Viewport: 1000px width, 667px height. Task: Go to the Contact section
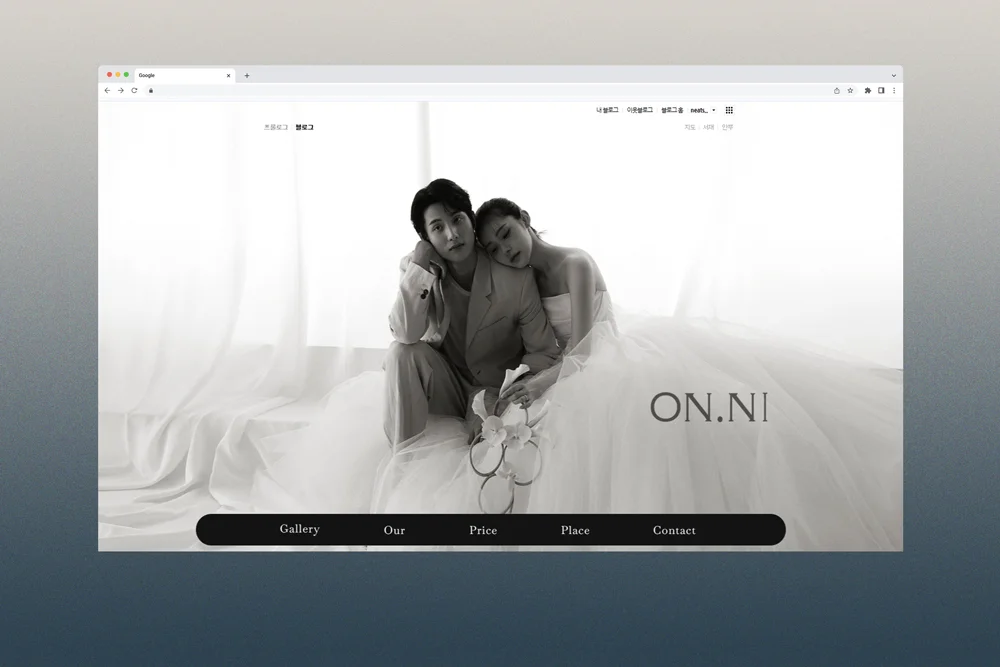[x=674, y=530]
